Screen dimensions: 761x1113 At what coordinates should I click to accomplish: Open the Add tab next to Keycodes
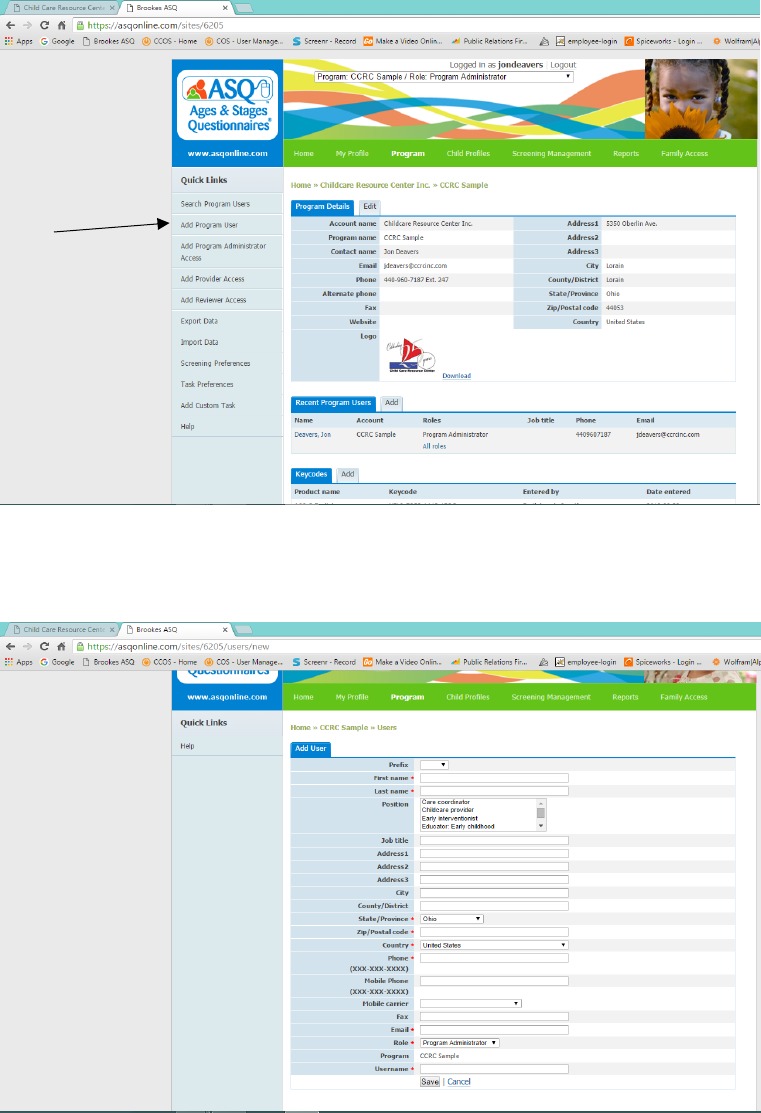(x=347, y=474)
